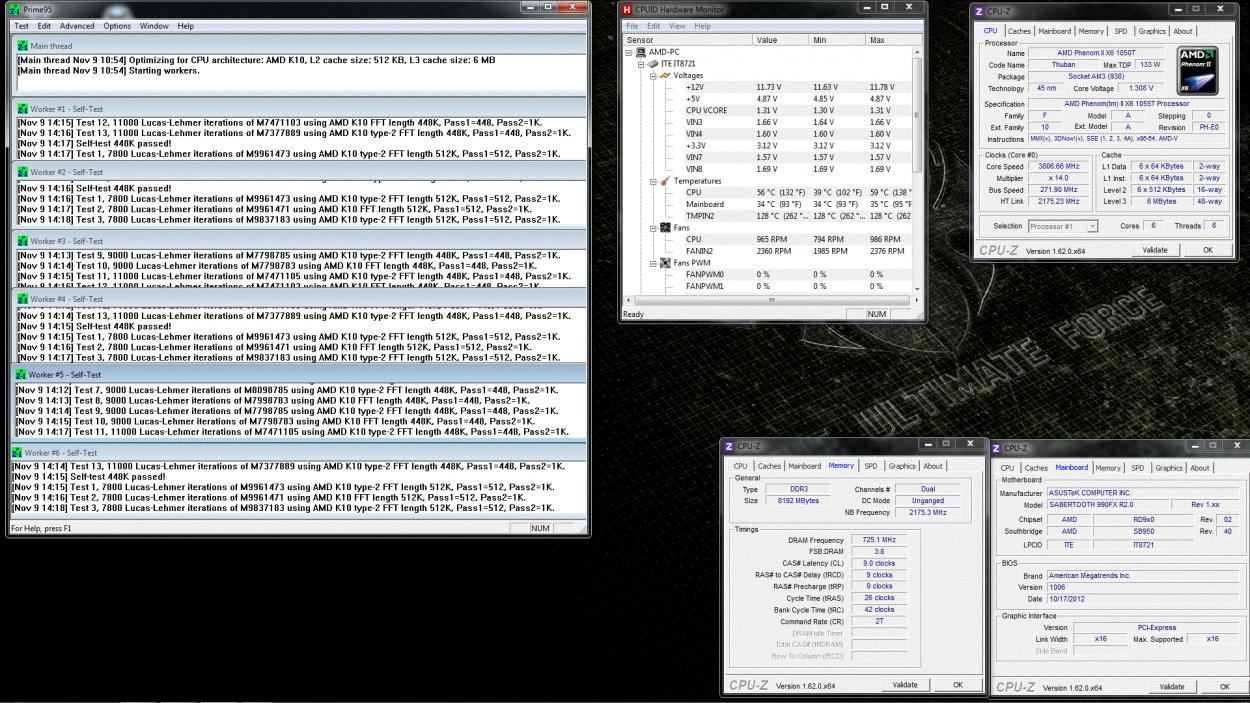Click Validate in the CPU-Z Mainboard window

pyautogui.click(x=1171, y=687)
